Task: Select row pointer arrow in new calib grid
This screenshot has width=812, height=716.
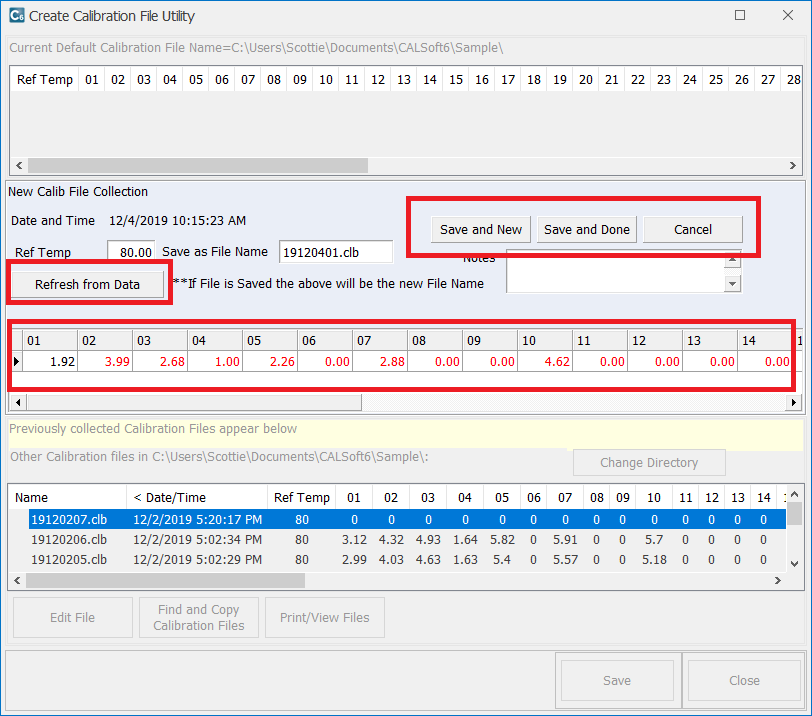Action: tap(17, 361)
